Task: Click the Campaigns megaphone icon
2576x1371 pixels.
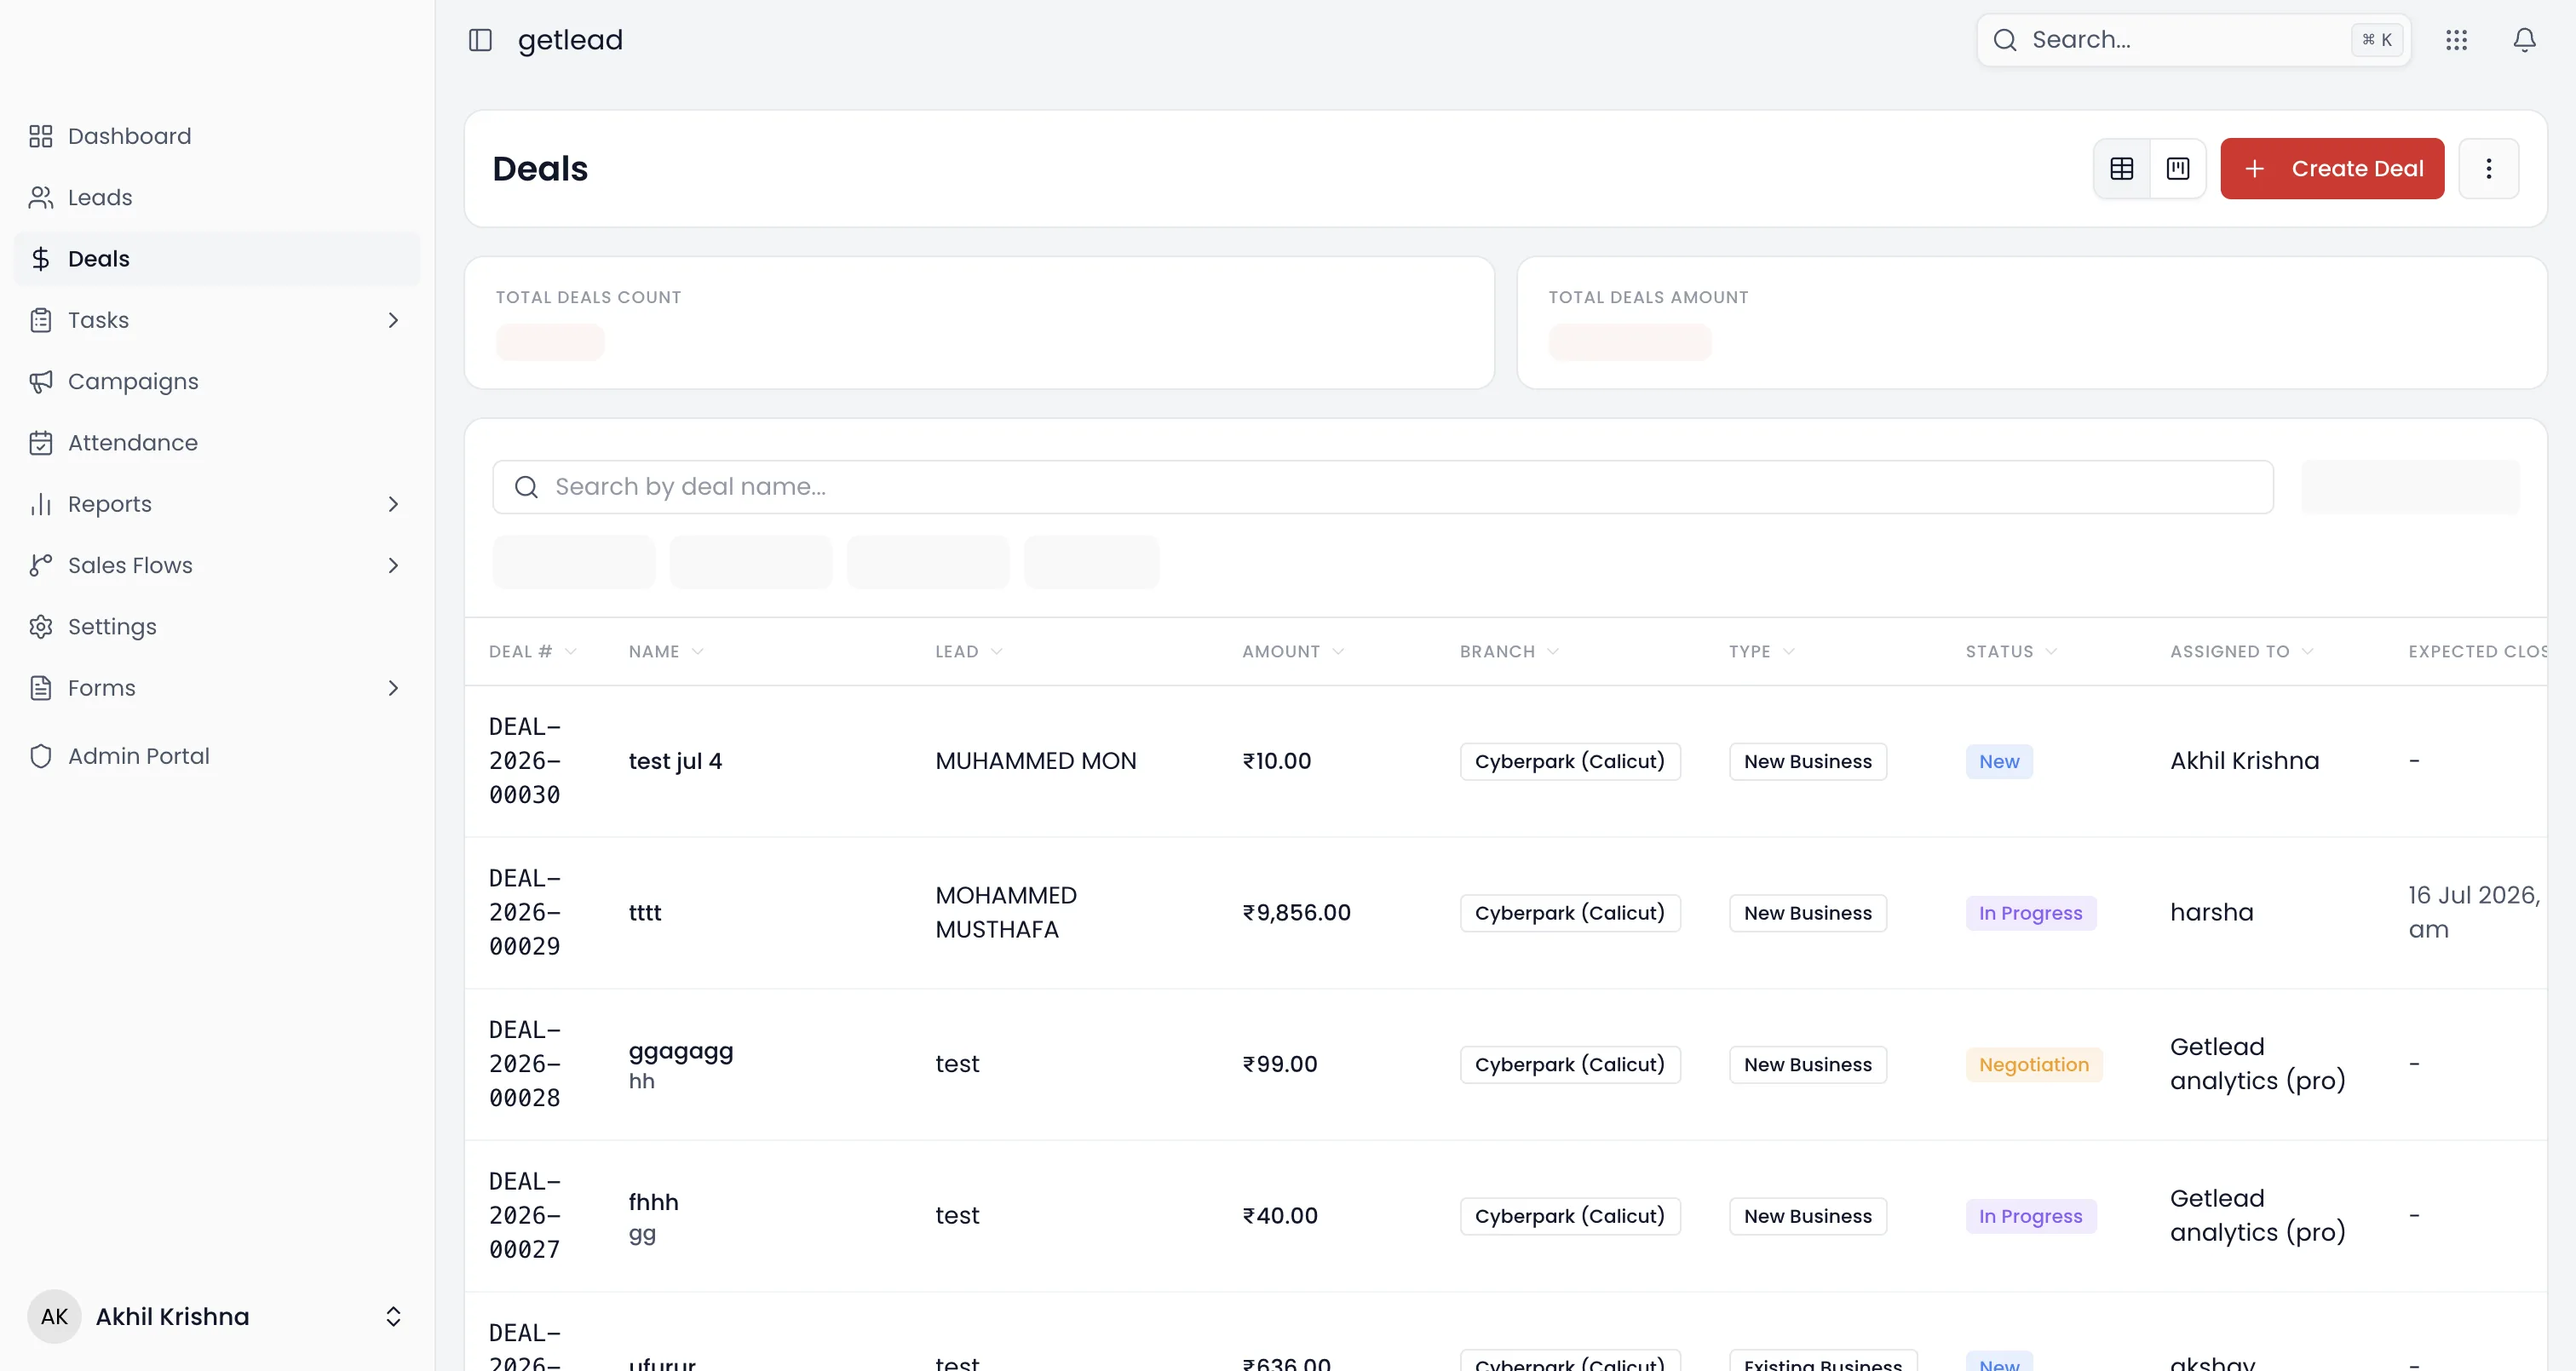Action: point(40,381)
